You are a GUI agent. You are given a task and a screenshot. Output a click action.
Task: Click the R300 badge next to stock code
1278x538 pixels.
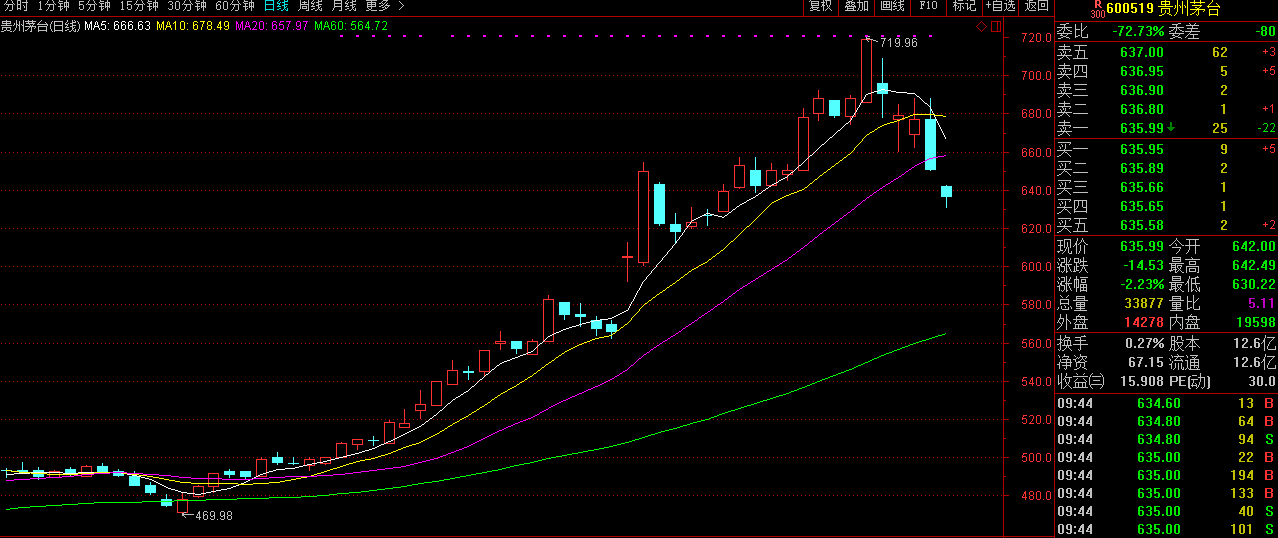pos(1069,9)
